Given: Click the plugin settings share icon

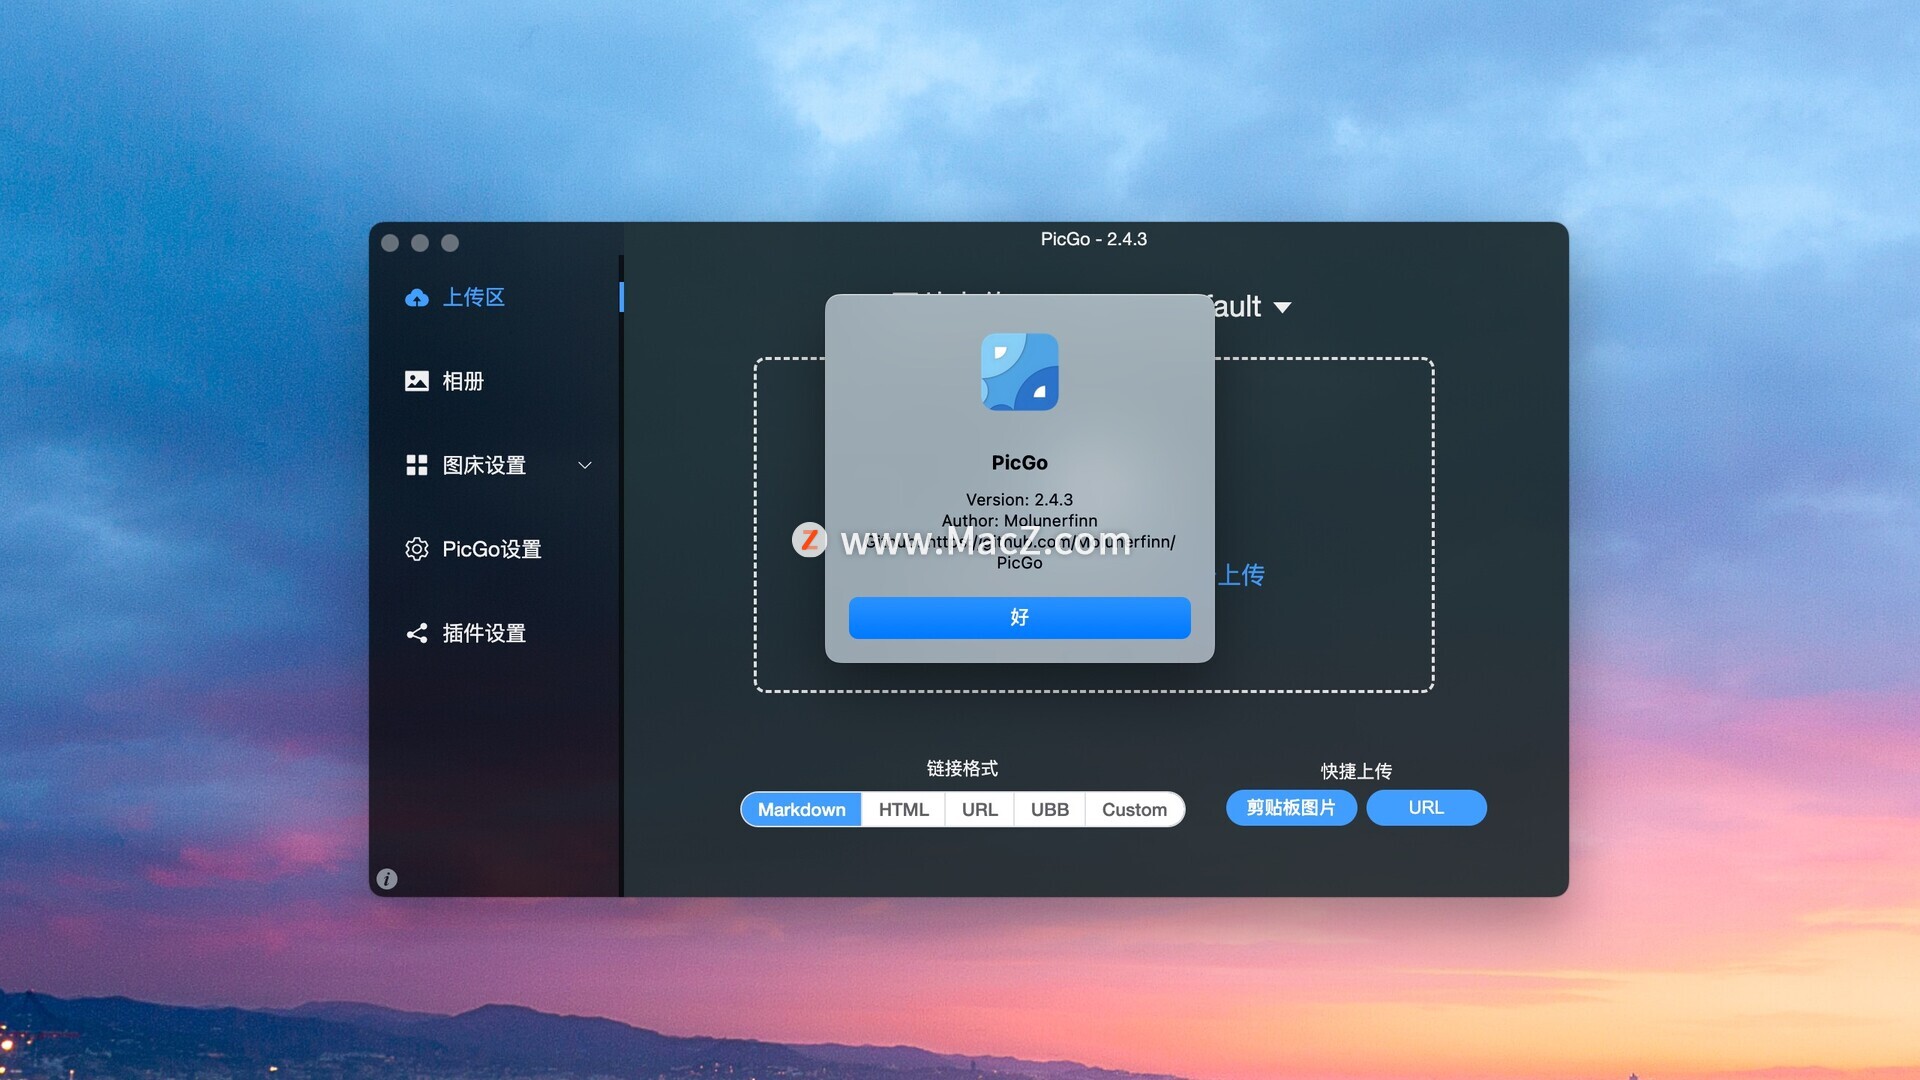Looking at the screenshot, I should pos(416,633).
